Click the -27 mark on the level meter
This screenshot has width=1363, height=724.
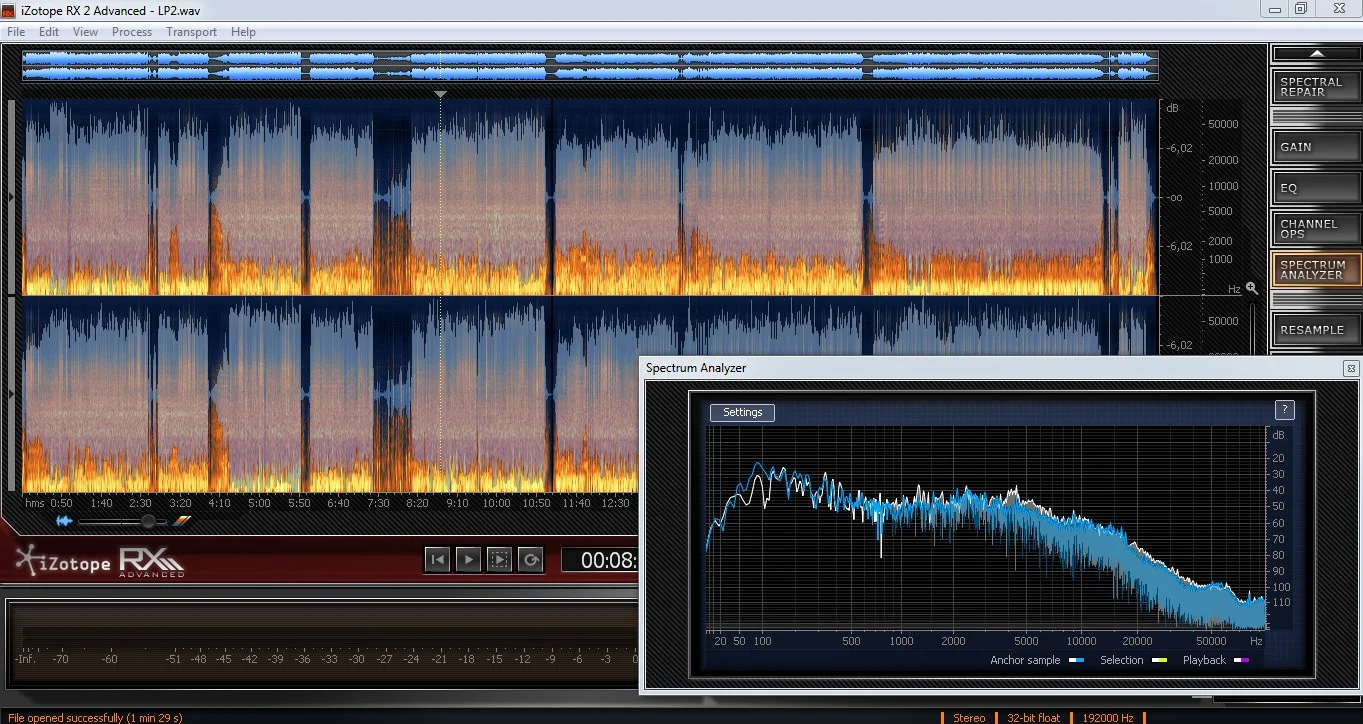pyautogui.click(x=384, y=659)
